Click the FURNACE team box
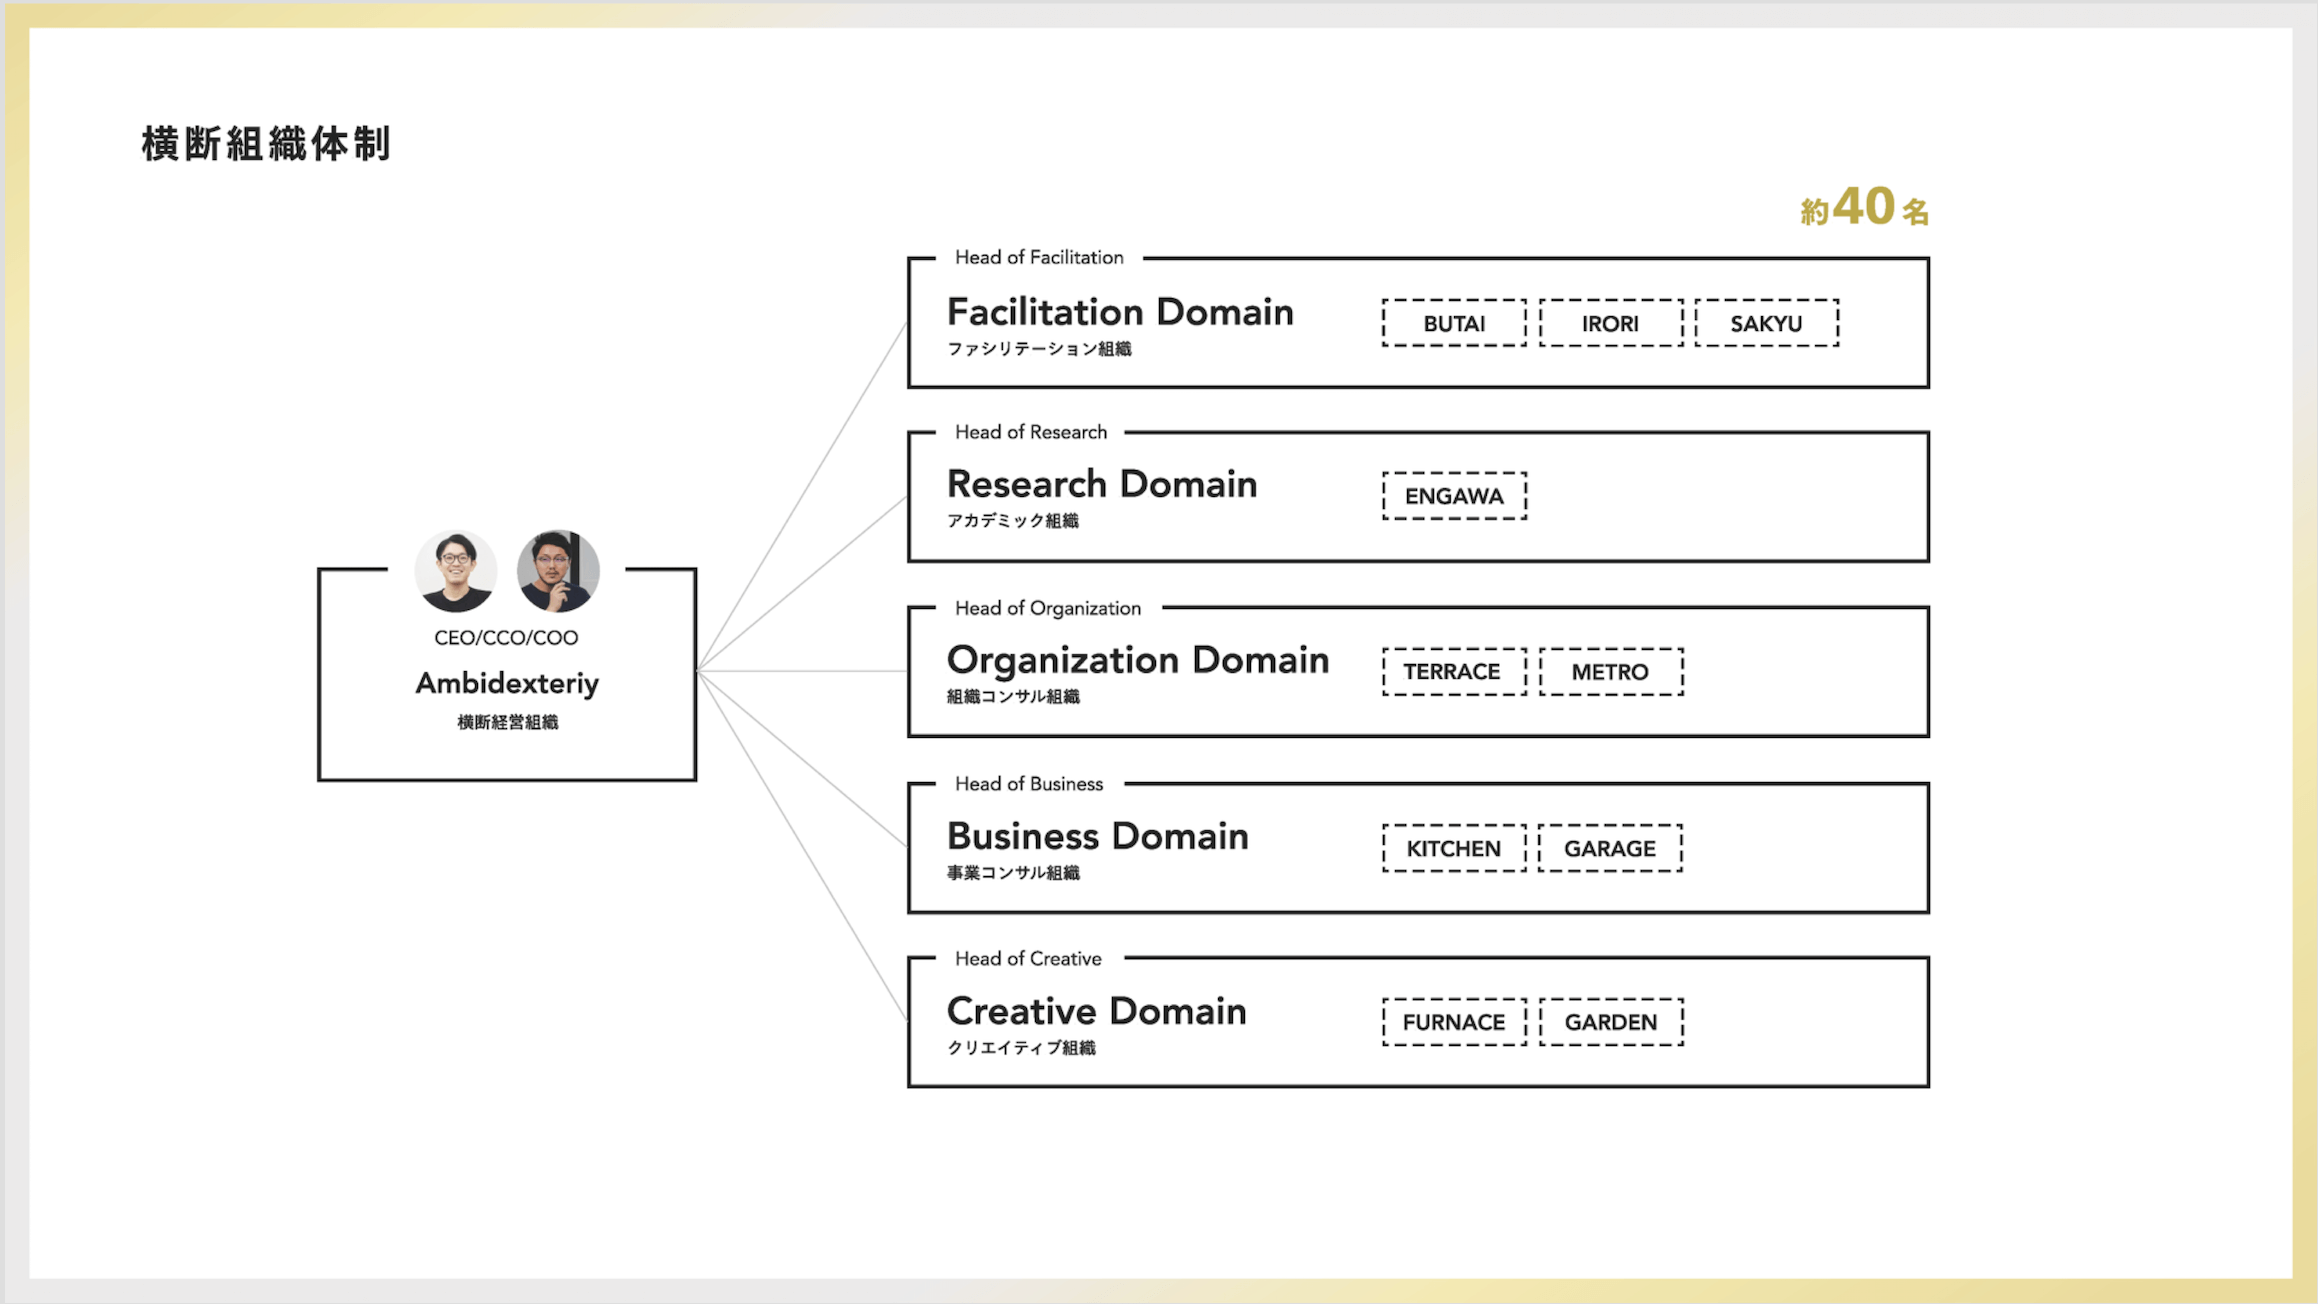Viewport: 2318px width, 1304px height. pos(1453,1022)
